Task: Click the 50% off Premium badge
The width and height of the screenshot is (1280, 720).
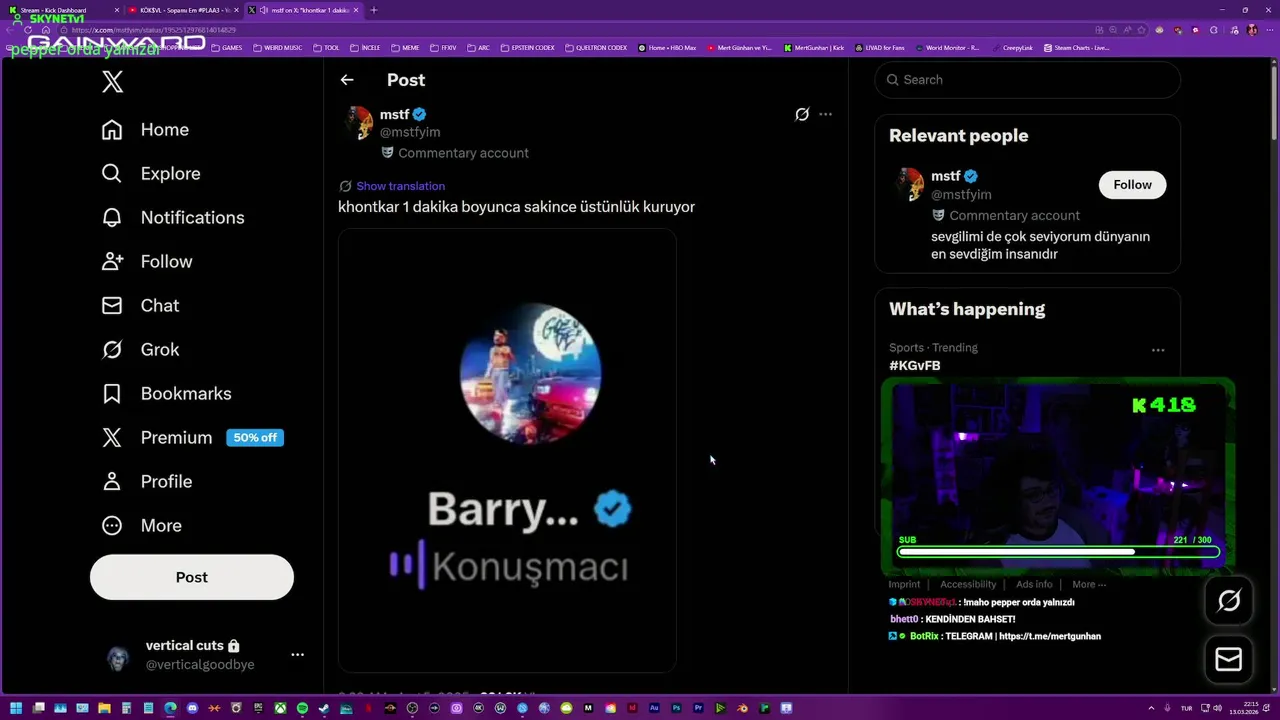Action: click(255, 437)
